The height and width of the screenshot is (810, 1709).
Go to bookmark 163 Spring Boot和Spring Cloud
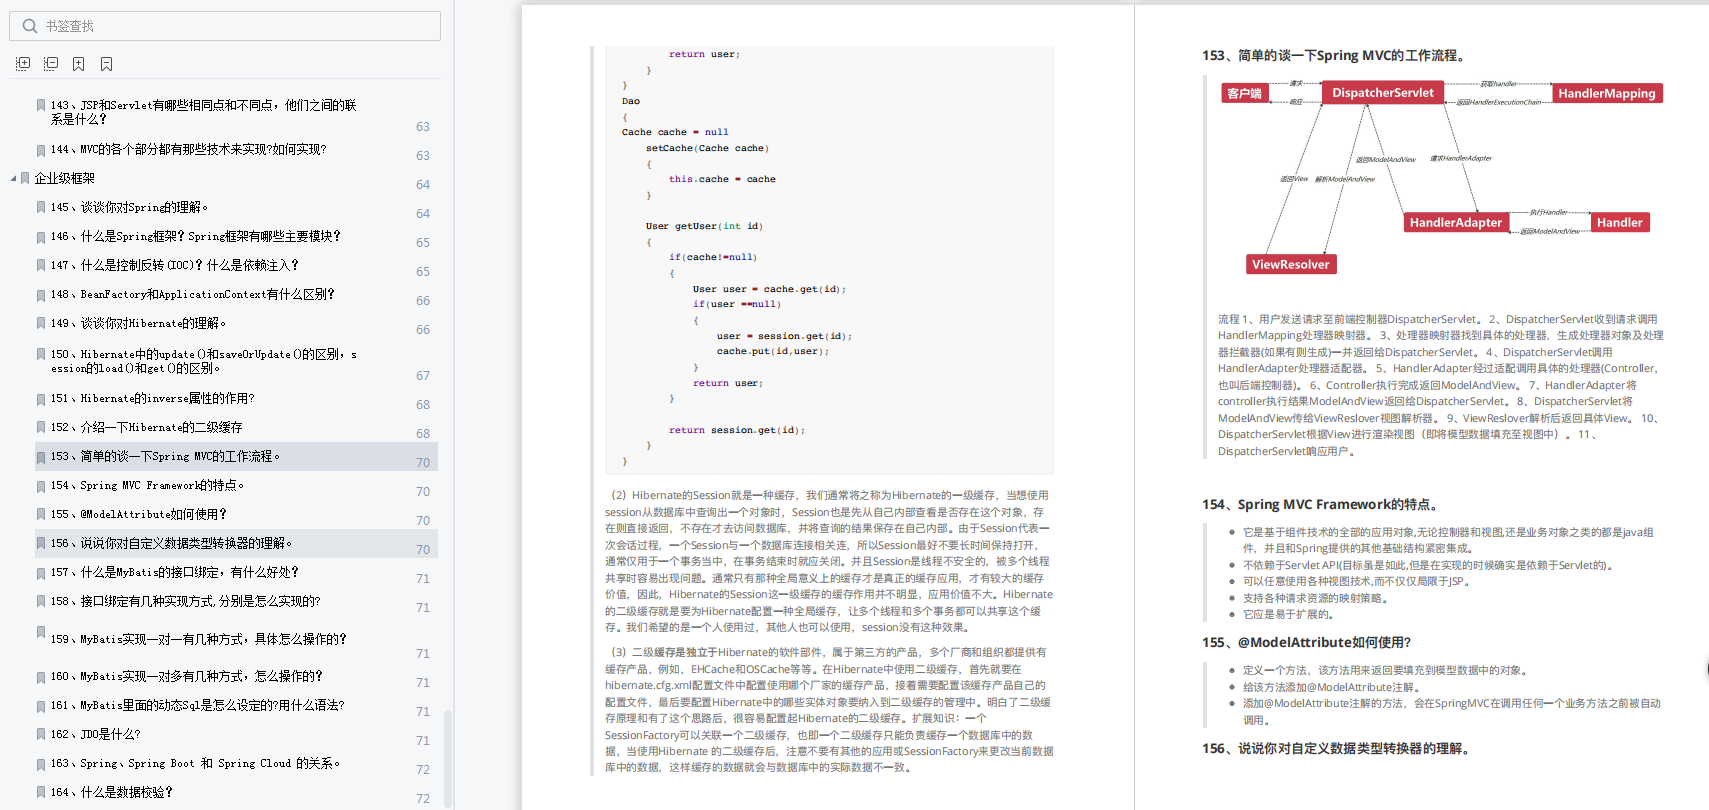(x=196, y=763)
